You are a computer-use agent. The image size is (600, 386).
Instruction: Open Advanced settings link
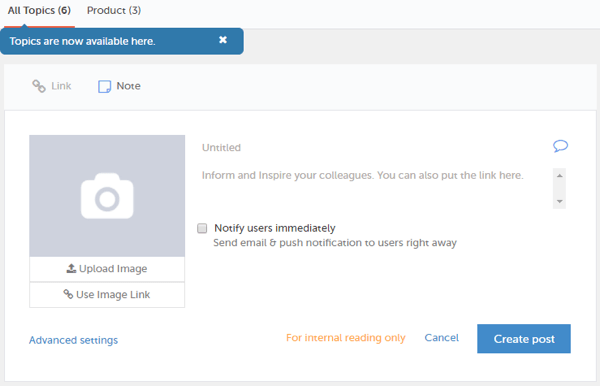[73, 340]
